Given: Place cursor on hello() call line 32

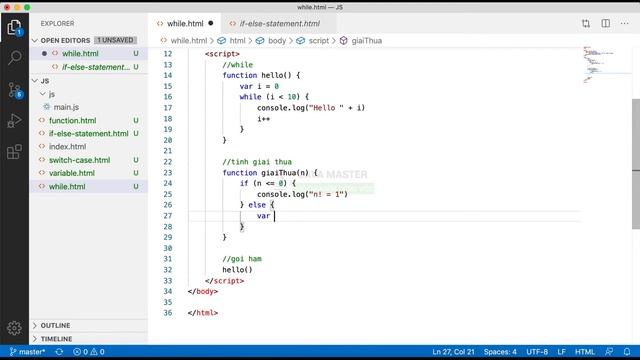Looking at the screenshot, I should (x=237, y=270).
